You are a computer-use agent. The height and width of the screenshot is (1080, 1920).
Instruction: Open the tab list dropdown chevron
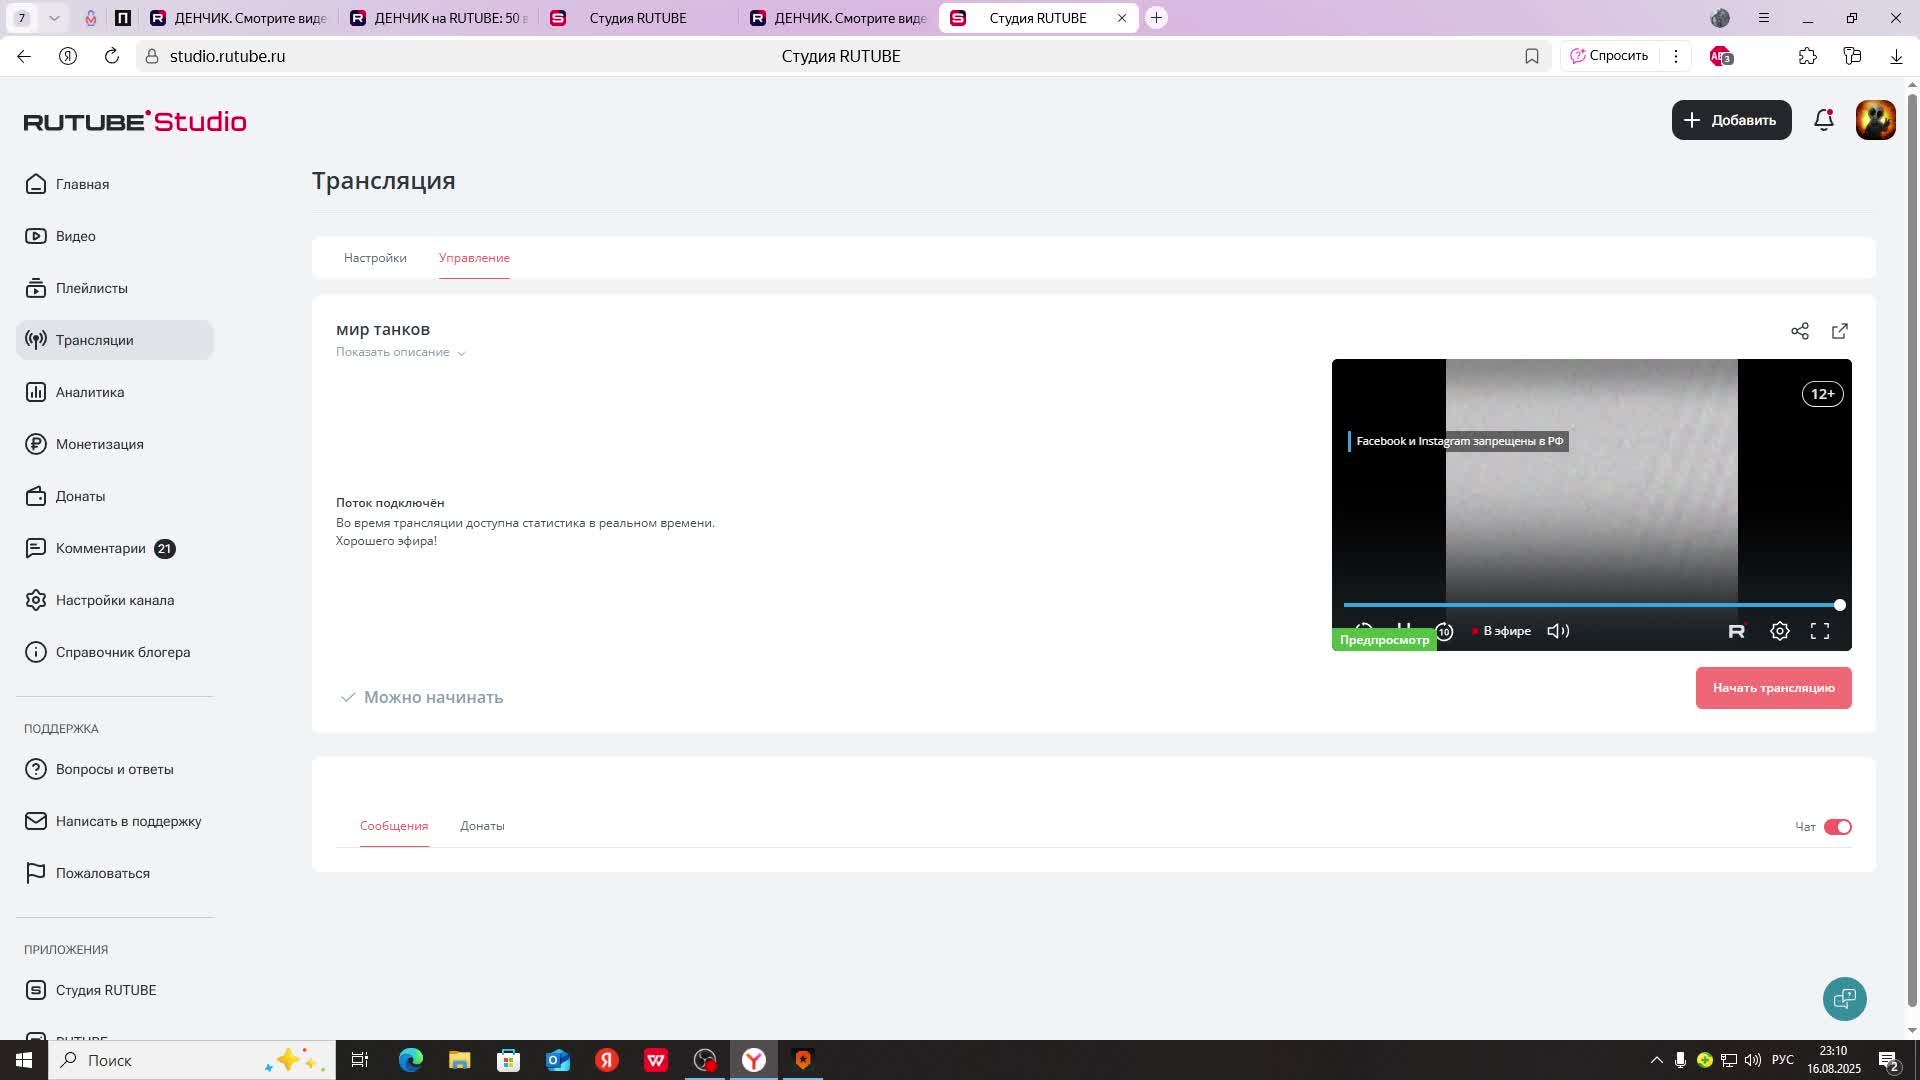tap(54, 18)
